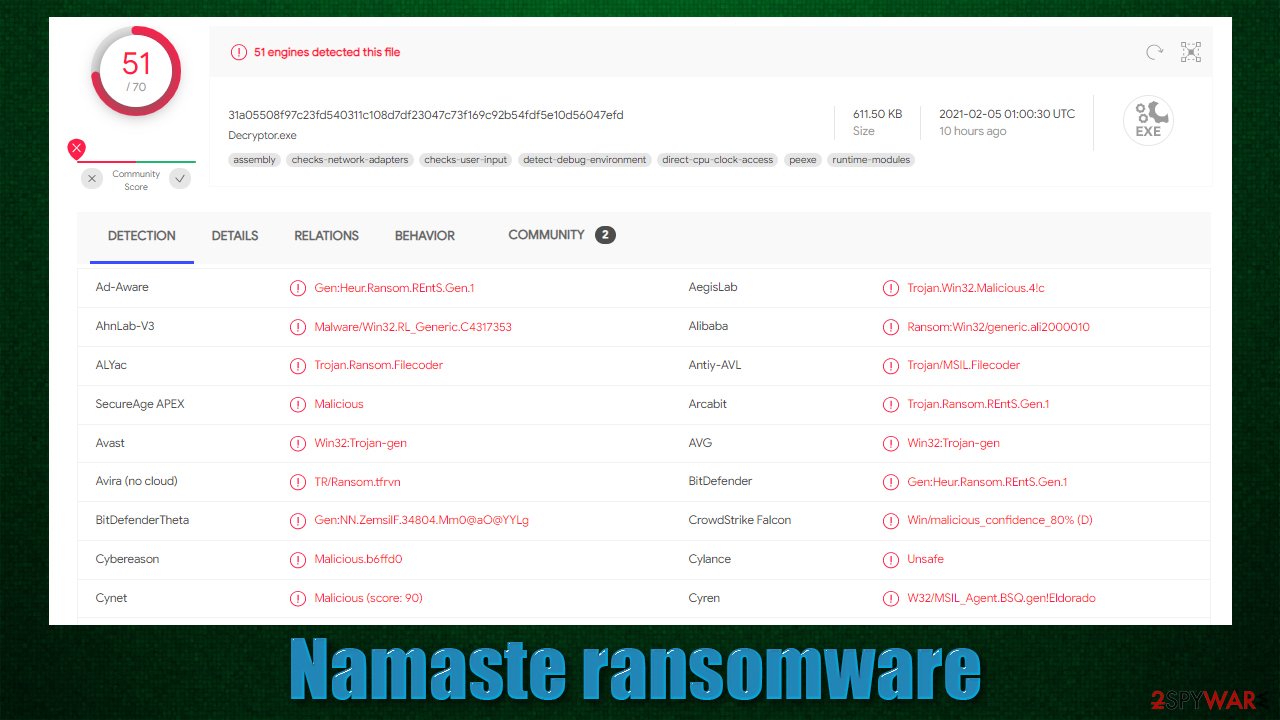The height and width of the screenshot is (720, 1280).
Task: Click the 'Trojan/MSIL.Filecoder' result
Action: pos(963,366)
